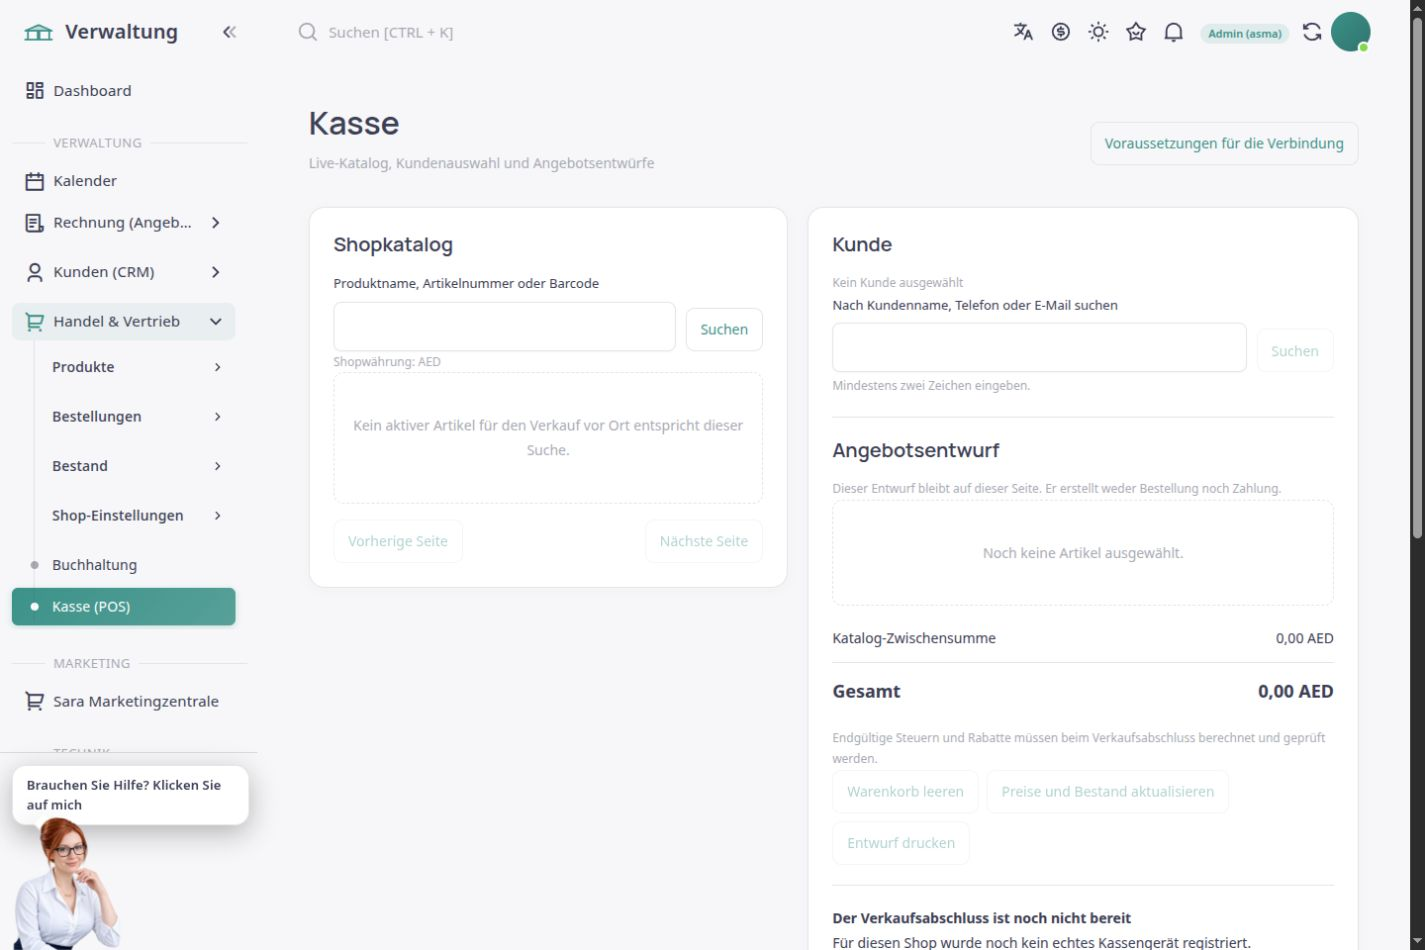Click the Rechnung invoice icon
This screenshot has height=950, width=1425.
pyautogui.click(x=35, y=223)
